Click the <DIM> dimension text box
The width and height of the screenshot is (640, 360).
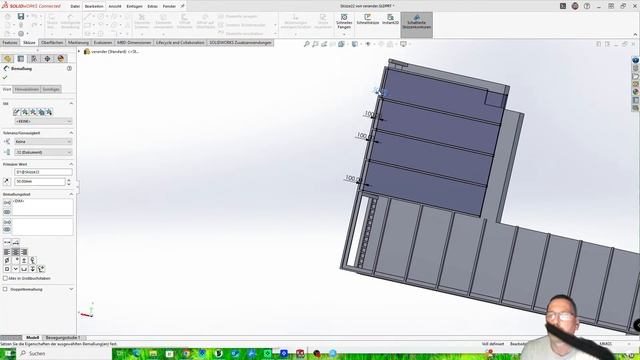pyautogui.click(x=42, y=207)
